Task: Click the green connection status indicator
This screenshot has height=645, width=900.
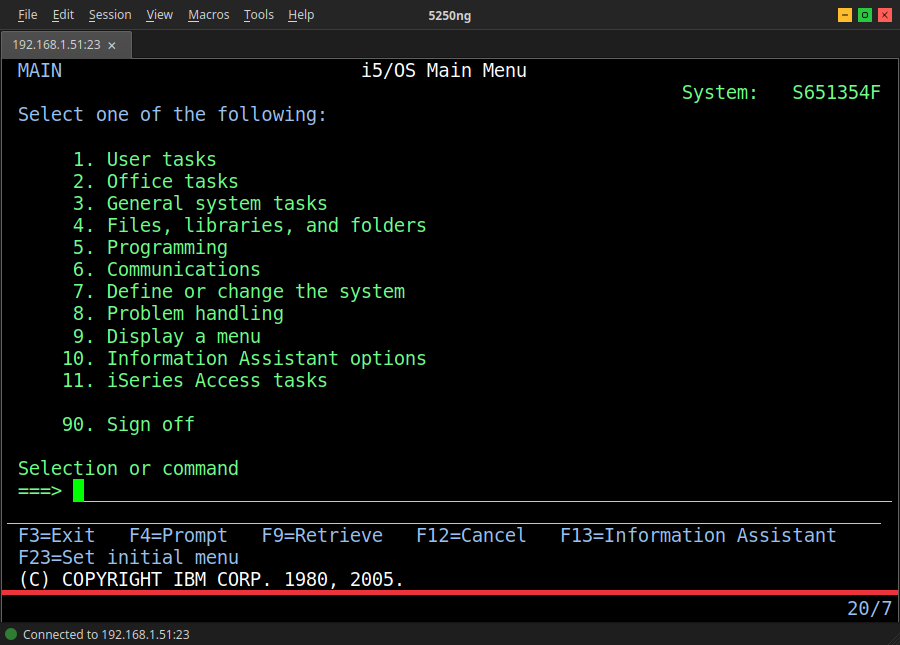Action: pyautogui.click(x=11, y=634)
